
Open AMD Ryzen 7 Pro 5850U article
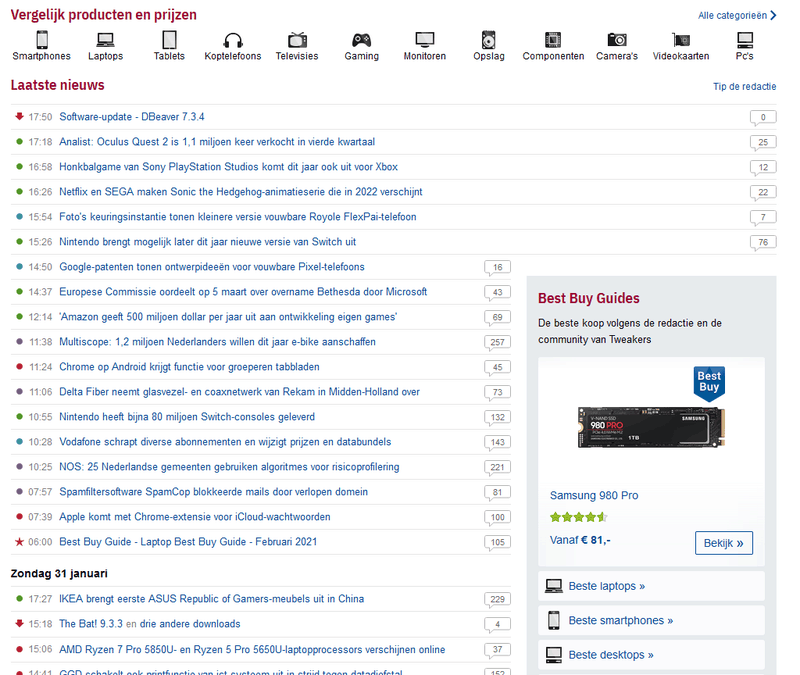252,649
